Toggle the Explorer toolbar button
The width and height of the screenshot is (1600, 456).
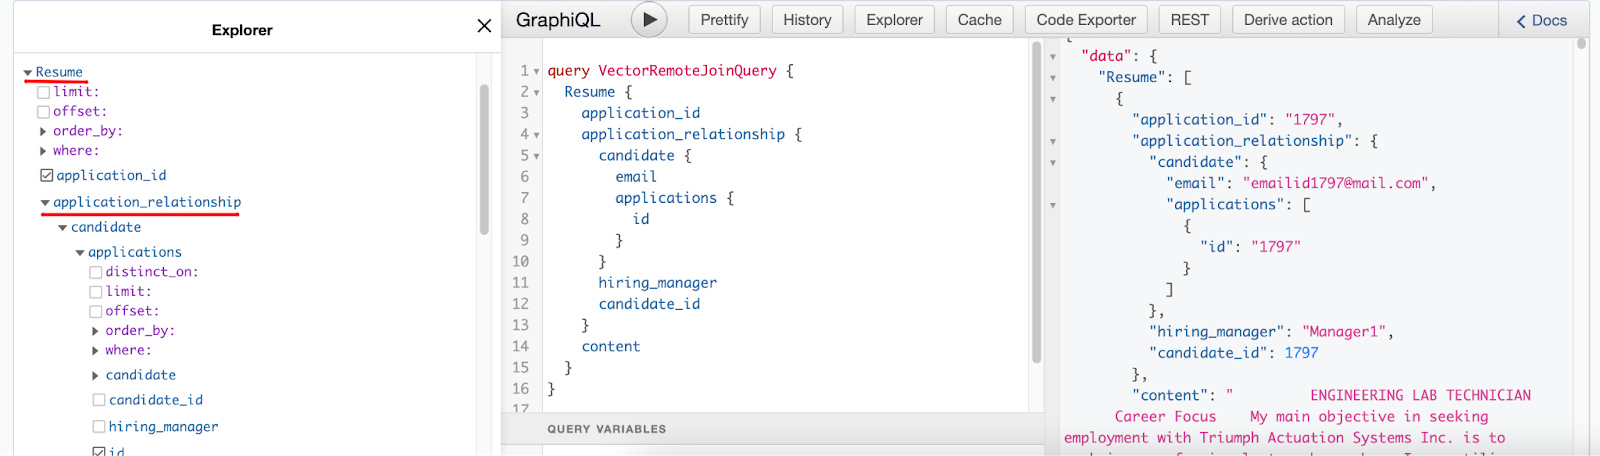click(894, 20)
